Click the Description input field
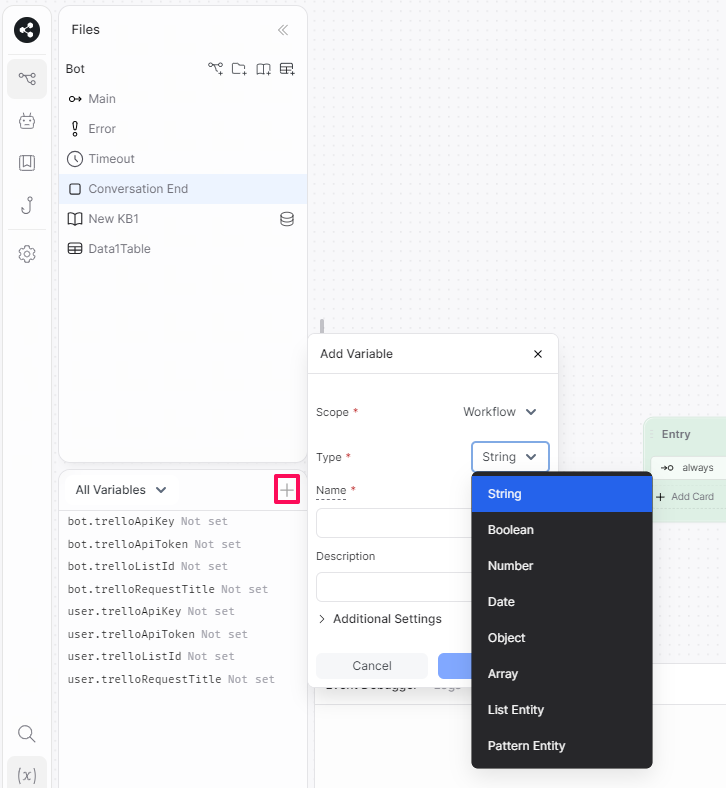The height and width of the screenshot is (788, 726). [x=394, y=586]
